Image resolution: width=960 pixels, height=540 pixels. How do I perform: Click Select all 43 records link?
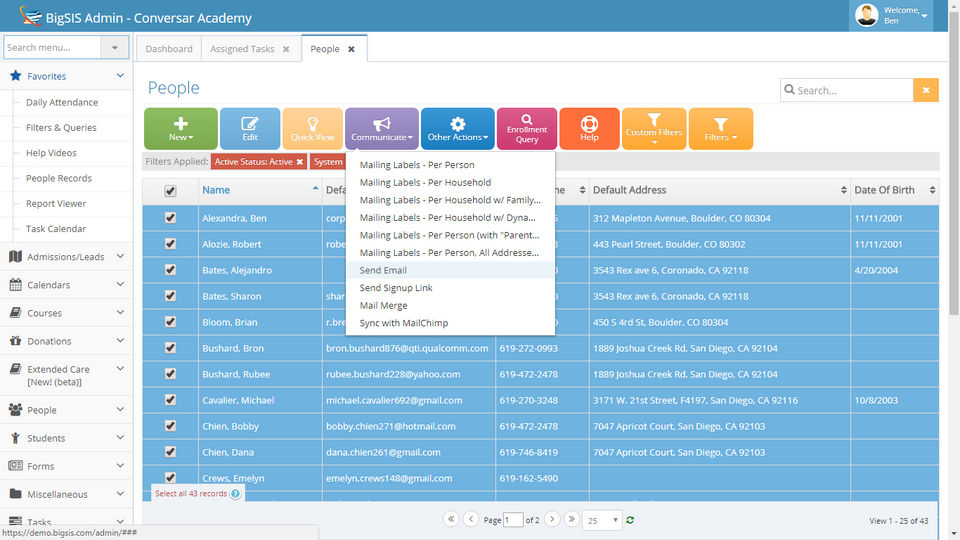(191, 493)
